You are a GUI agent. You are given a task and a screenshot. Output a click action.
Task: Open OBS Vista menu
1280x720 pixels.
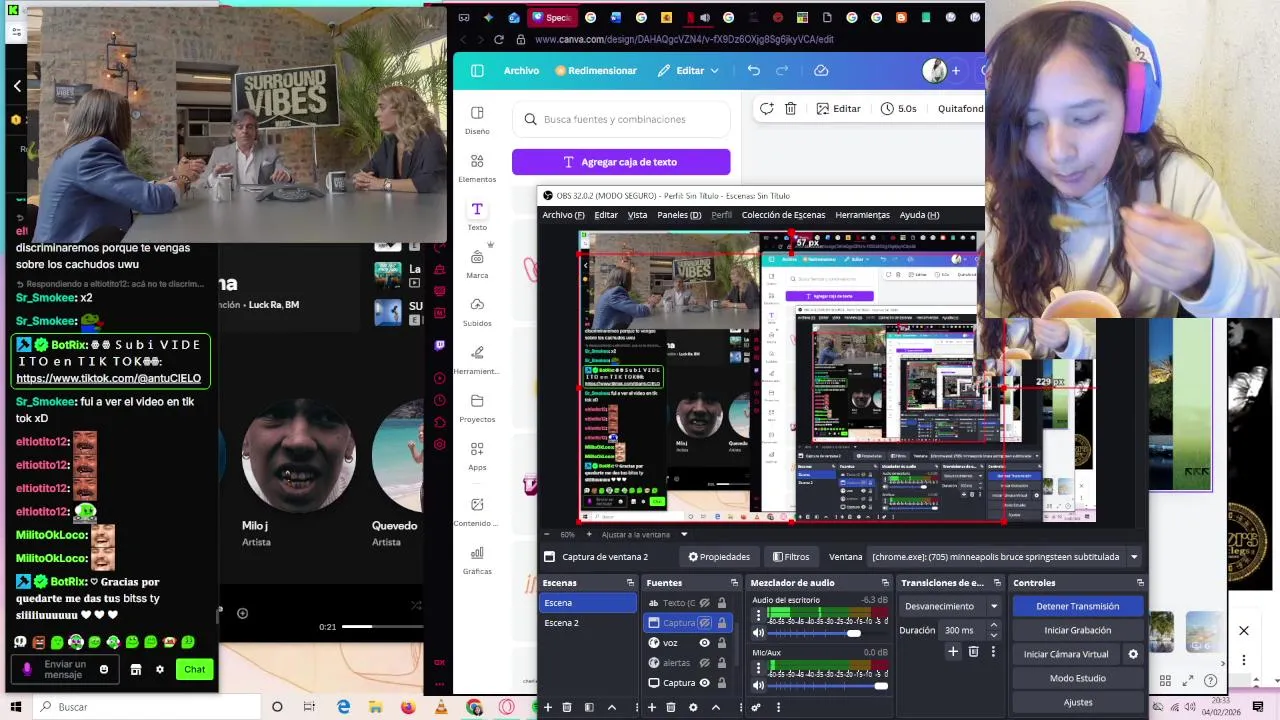(637, 215)
